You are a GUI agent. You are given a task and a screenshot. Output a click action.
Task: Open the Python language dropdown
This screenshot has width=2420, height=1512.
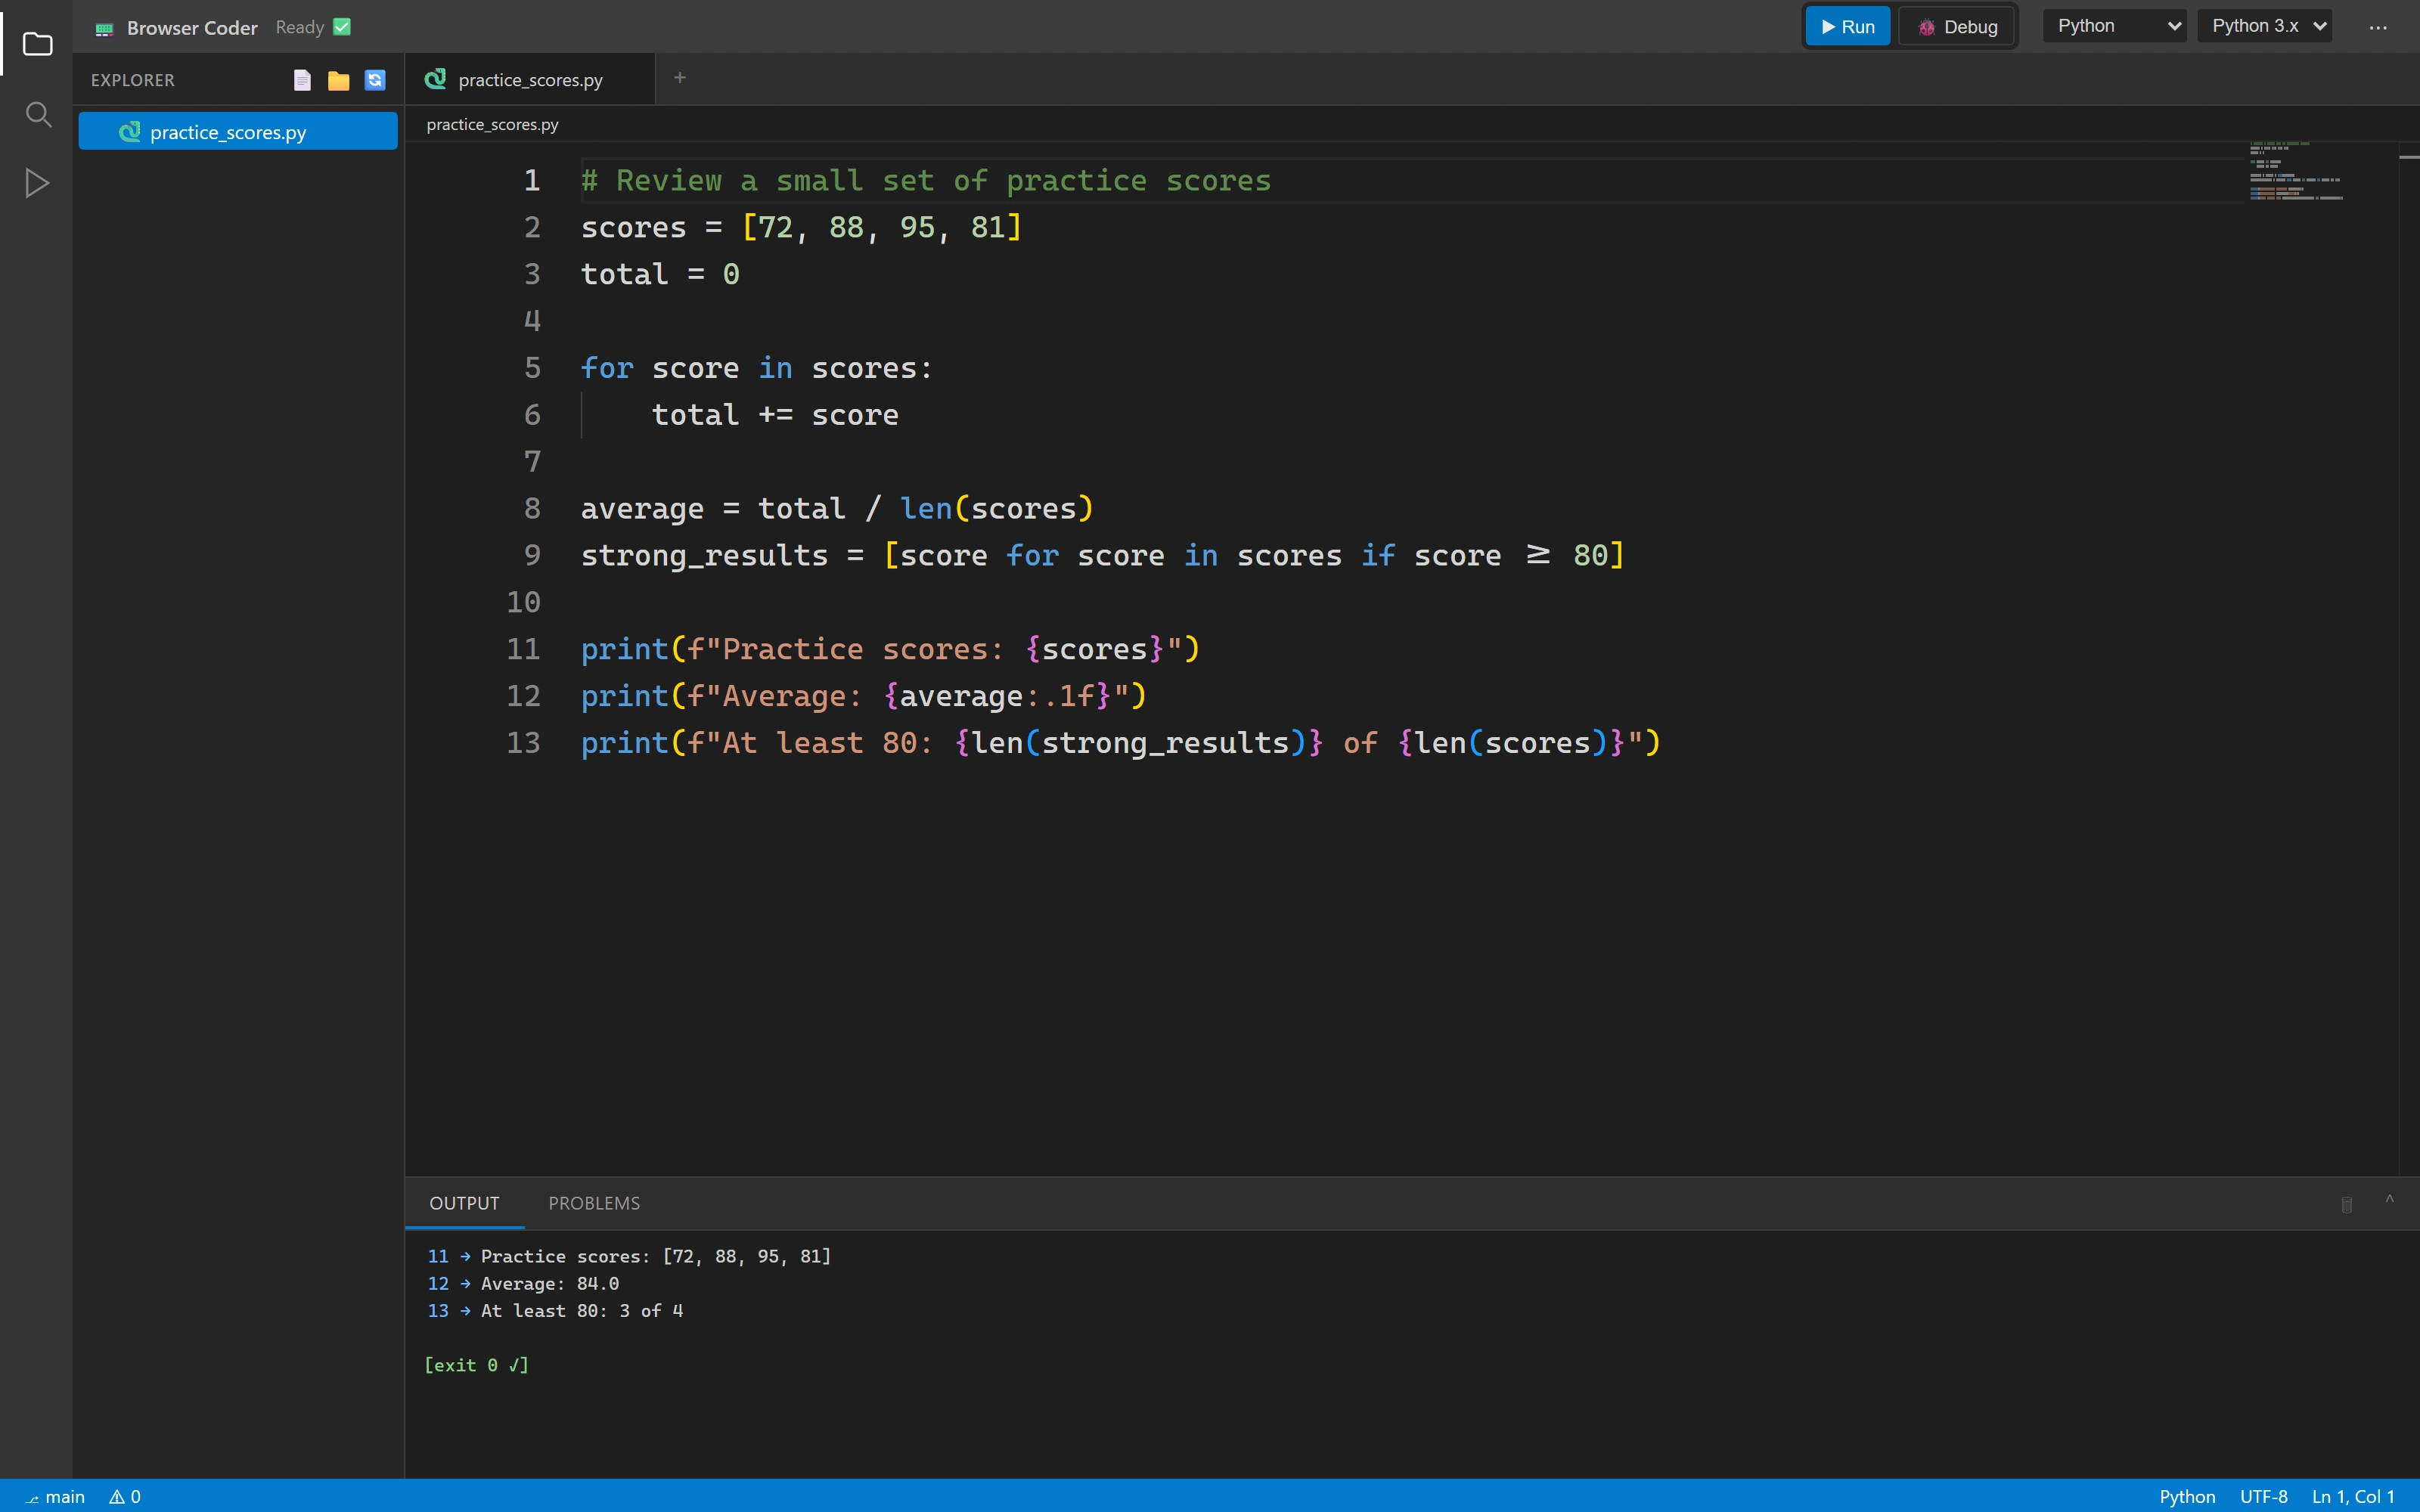click(2114, 26)
